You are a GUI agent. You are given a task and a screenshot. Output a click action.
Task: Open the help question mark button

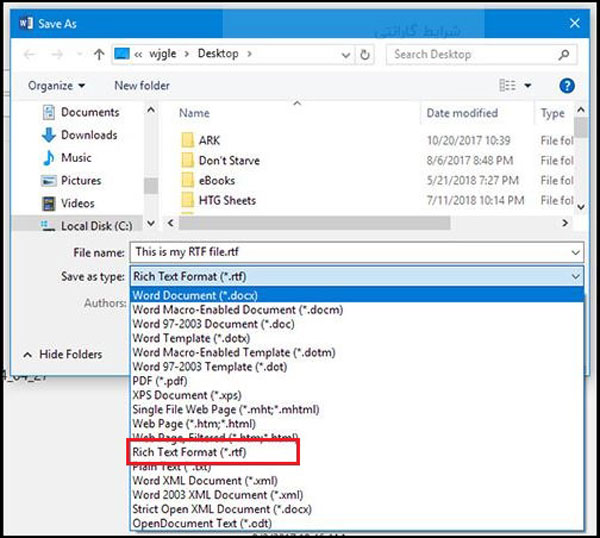tap(567, 86)
